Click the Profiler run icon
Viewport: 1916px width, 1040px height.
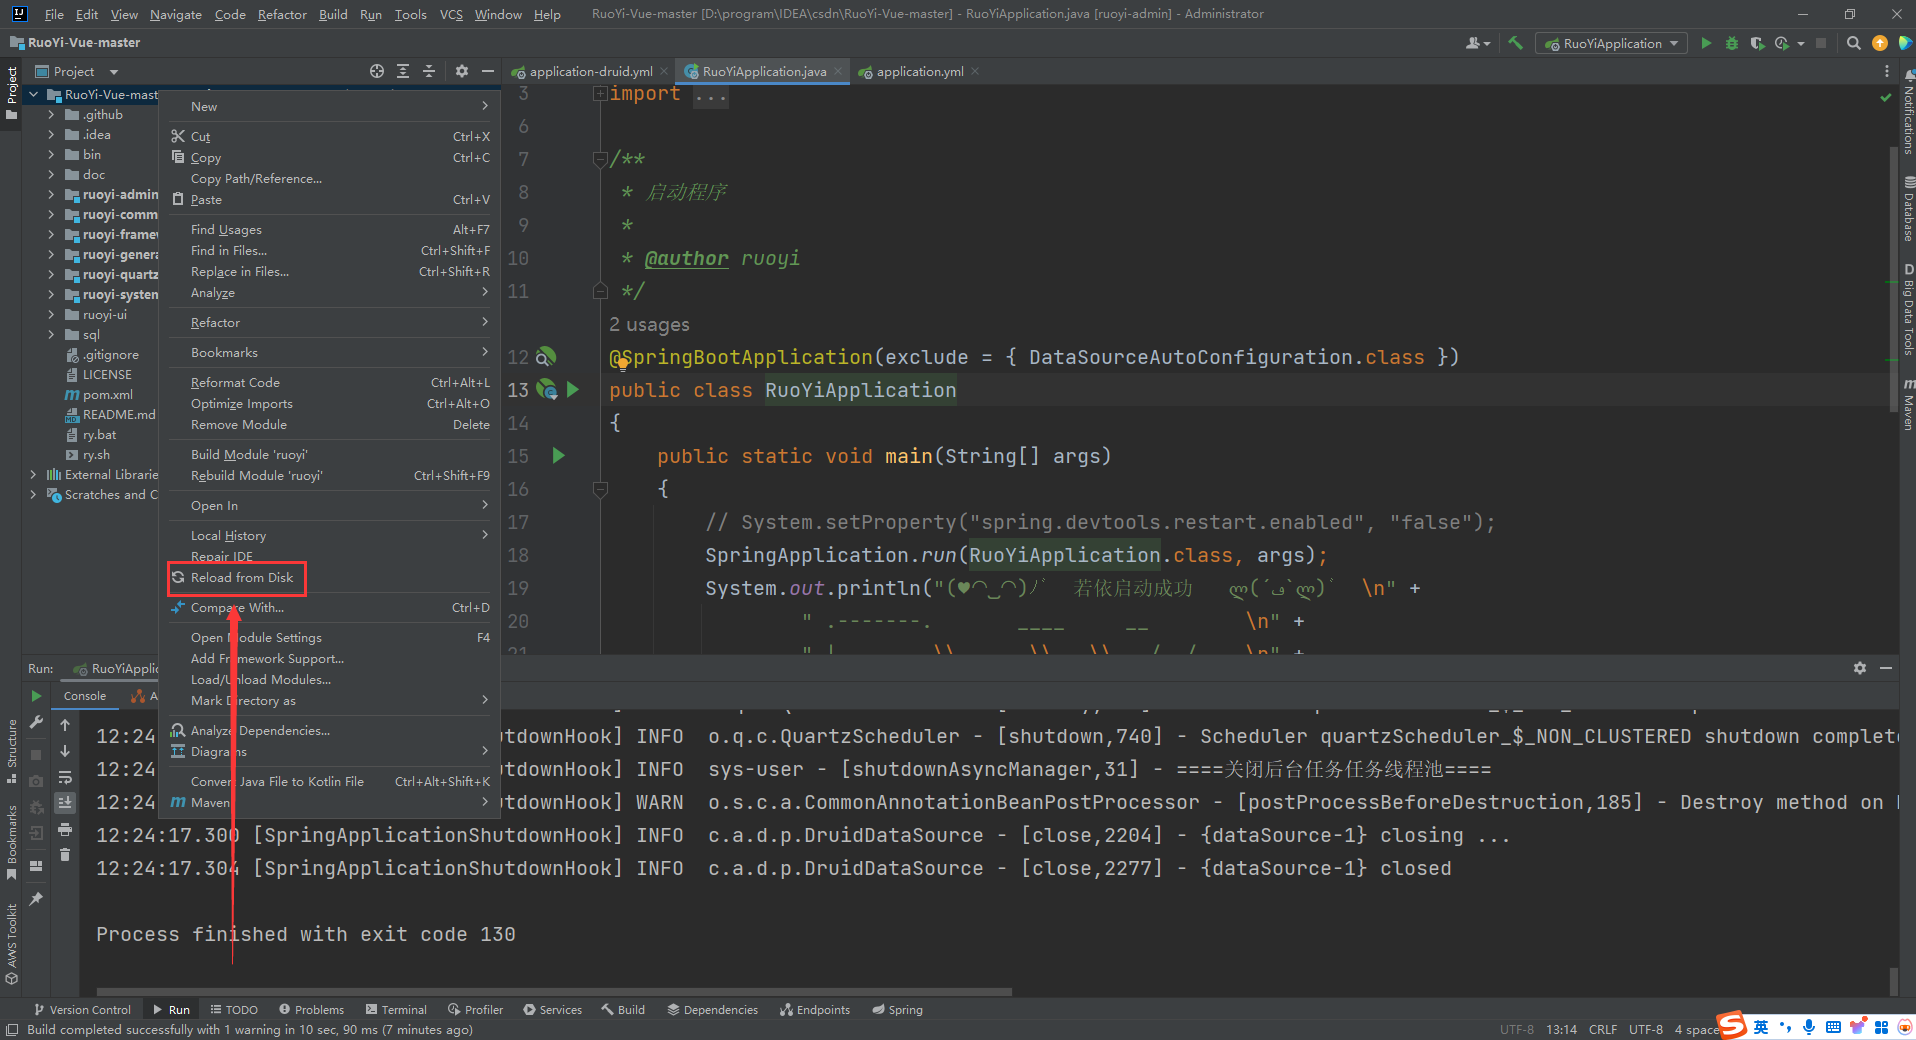tap(1782, 43)
